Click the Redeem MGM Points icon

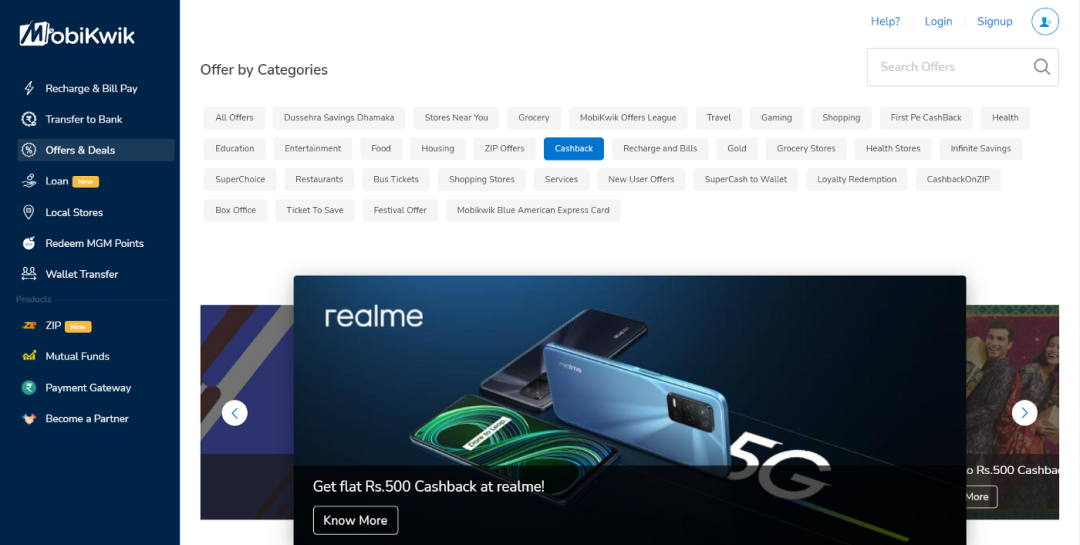(x=29, y=243)
